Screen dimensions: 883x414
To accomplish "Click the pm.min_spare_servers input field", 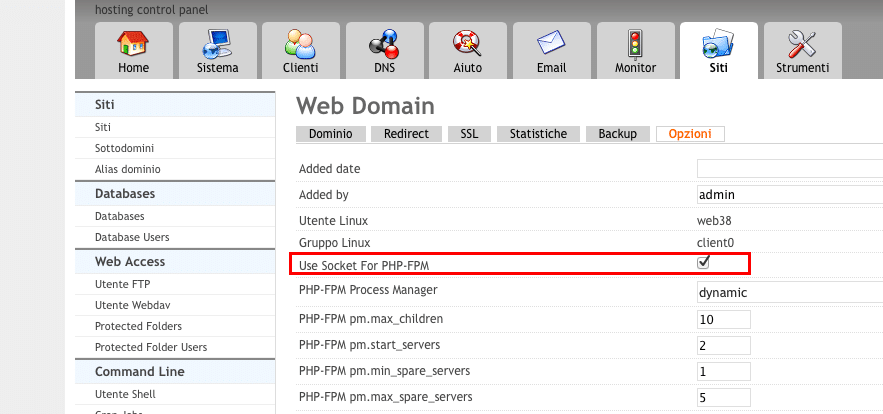I will coord(724,372).
